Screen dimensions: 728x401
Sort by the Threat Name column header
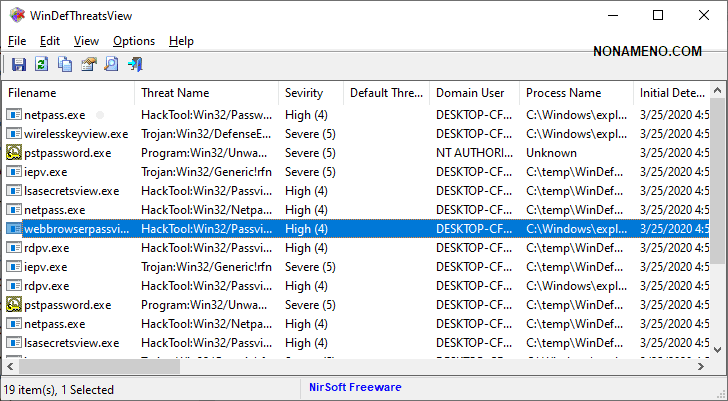pos(175,93)
